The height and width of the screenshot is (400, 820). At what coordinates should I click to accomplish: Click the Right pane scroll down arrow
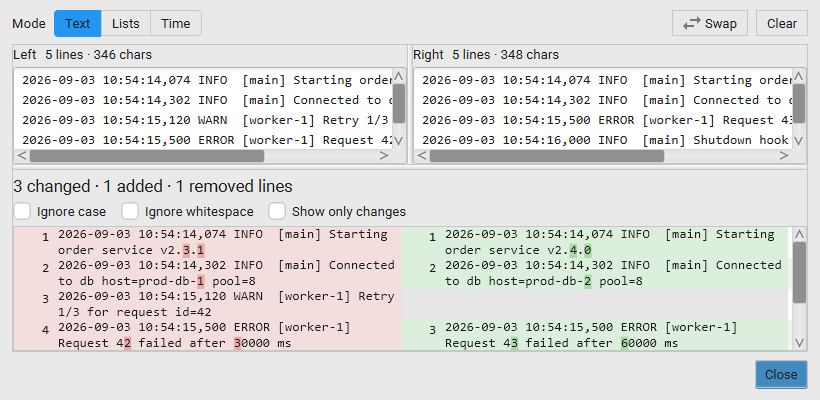(x=799, y=141)
